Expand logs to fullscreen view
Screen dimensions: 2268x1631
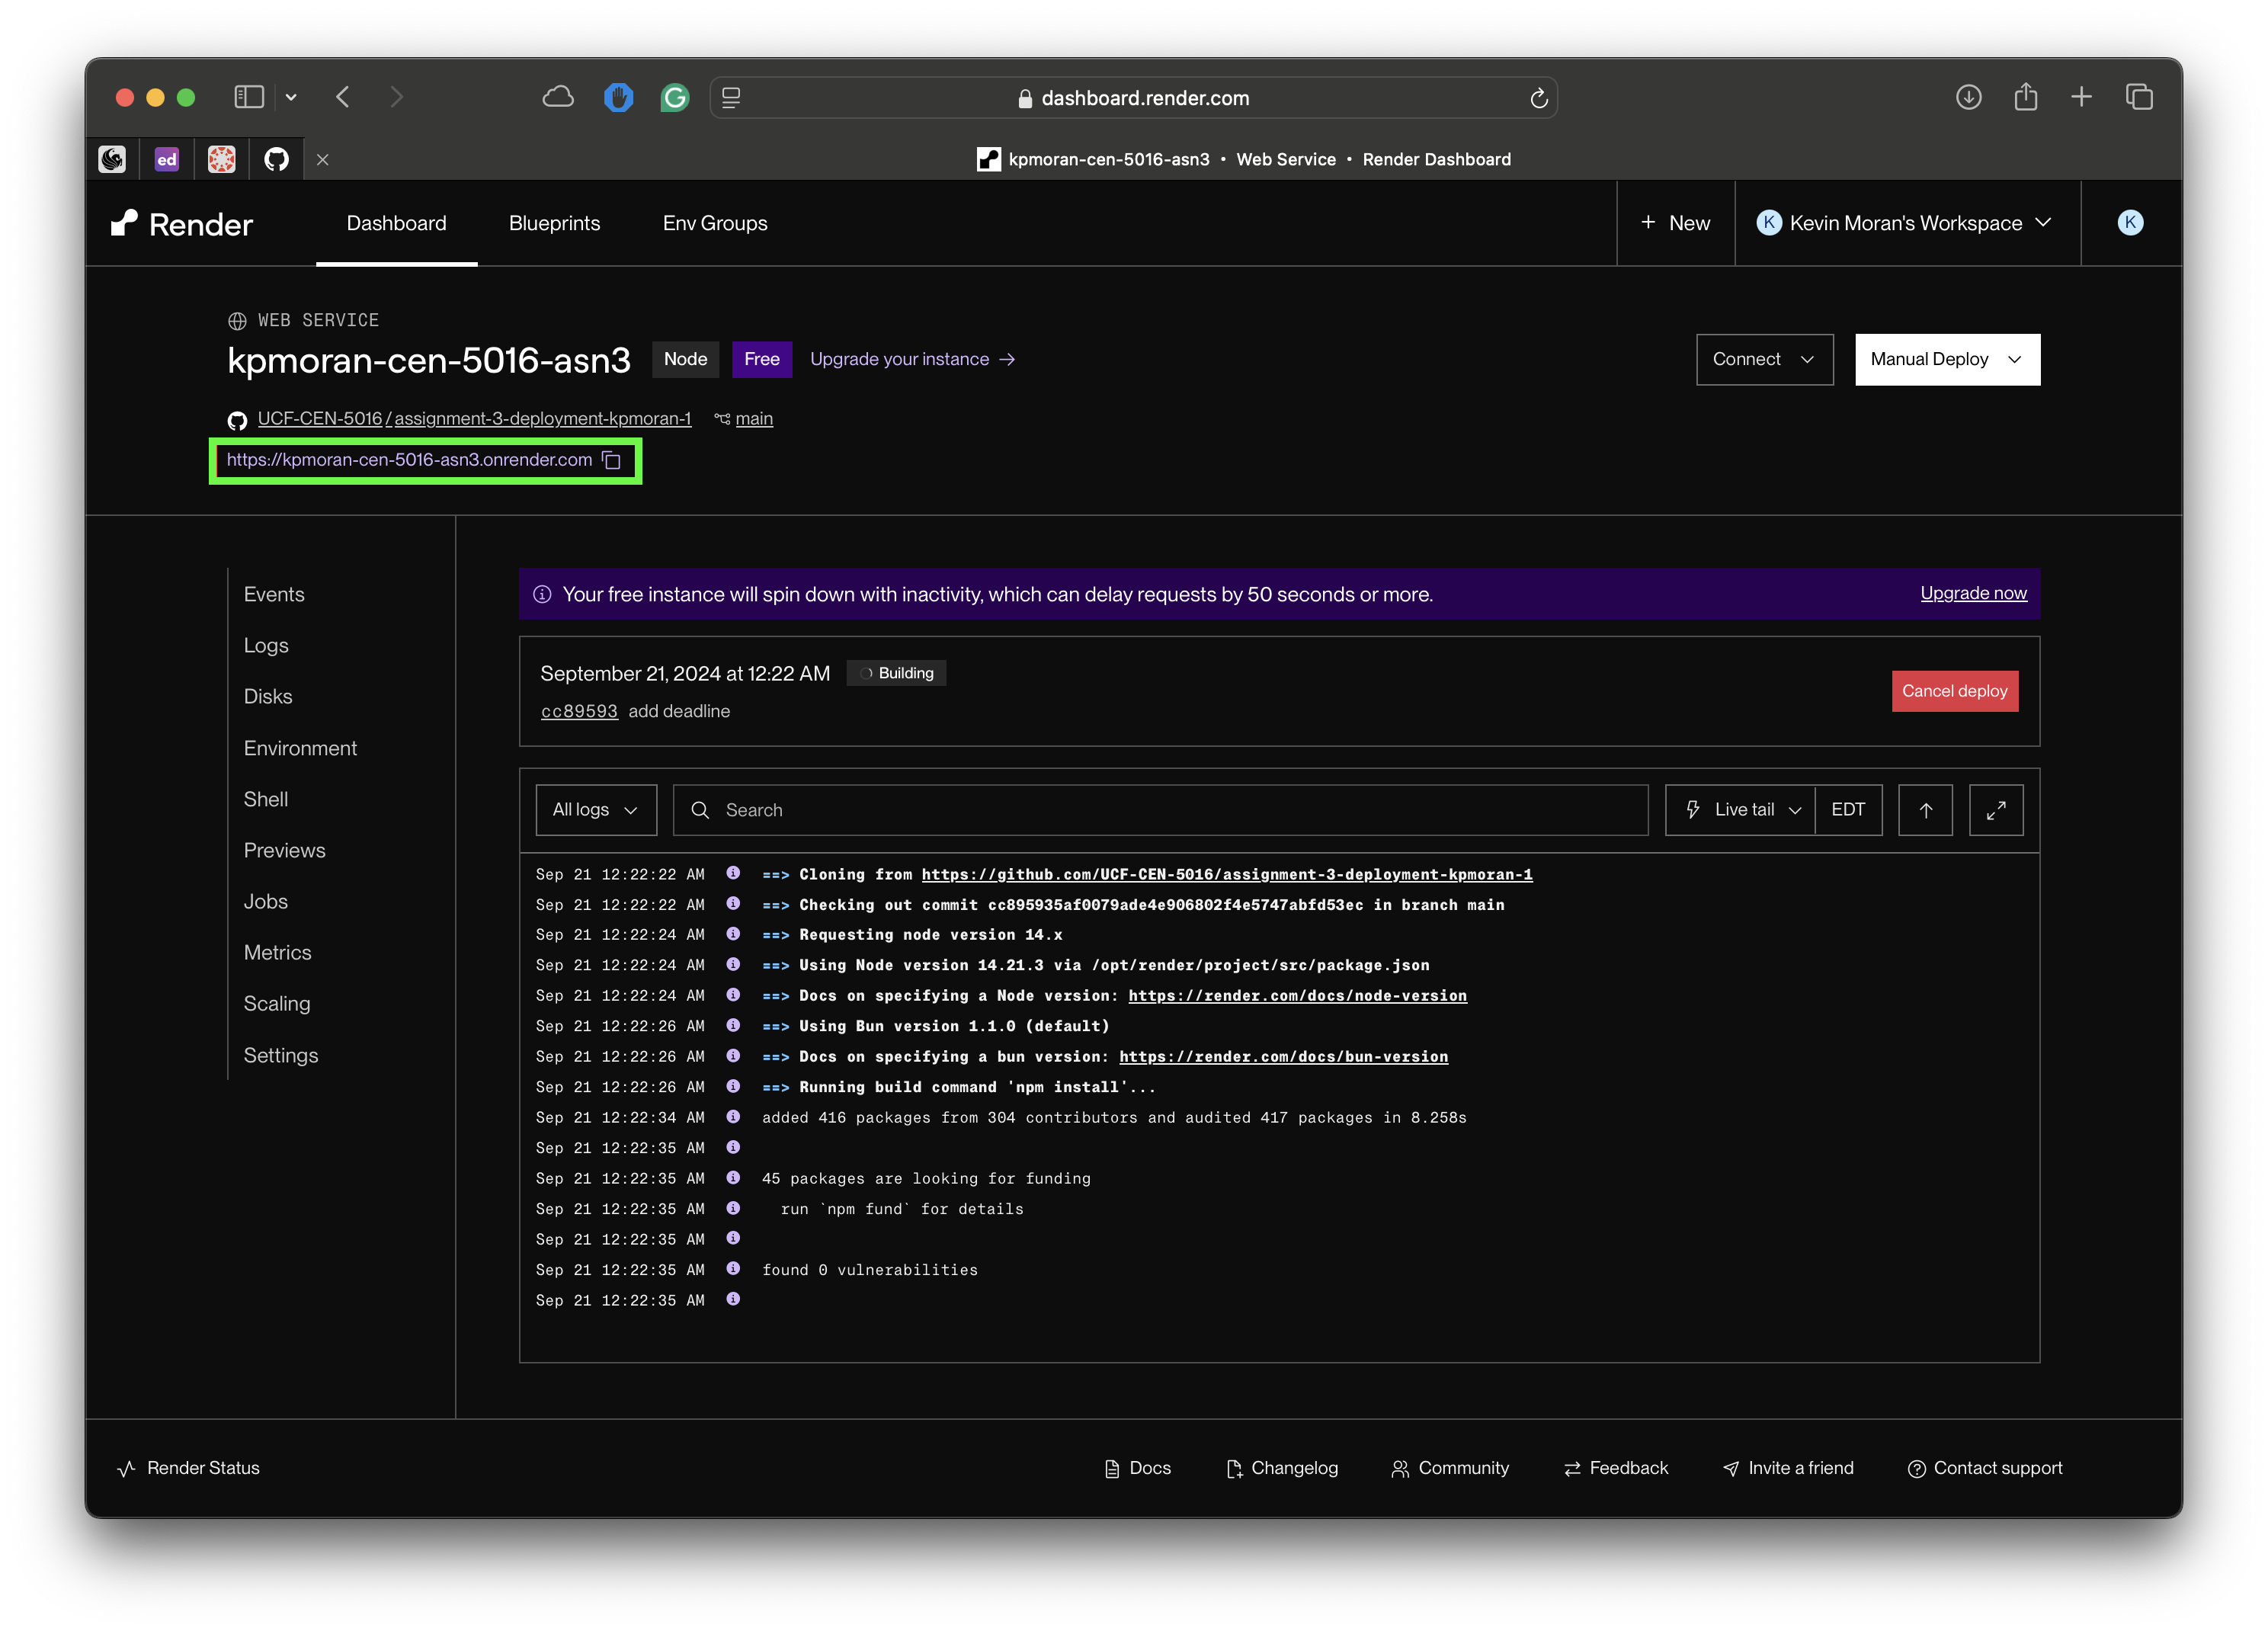[x=1996, y=810]
